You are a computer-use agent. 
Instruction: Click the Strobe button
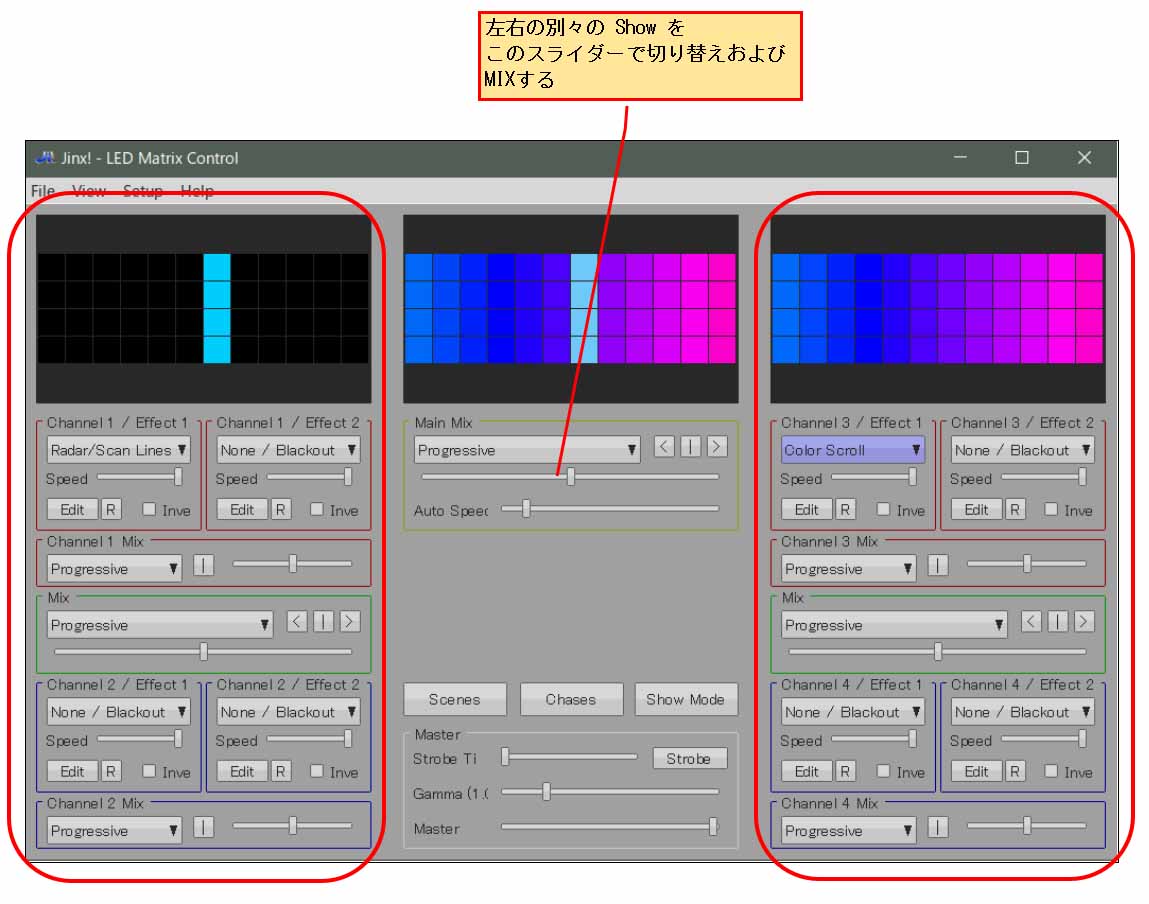(x=689, y=758)
